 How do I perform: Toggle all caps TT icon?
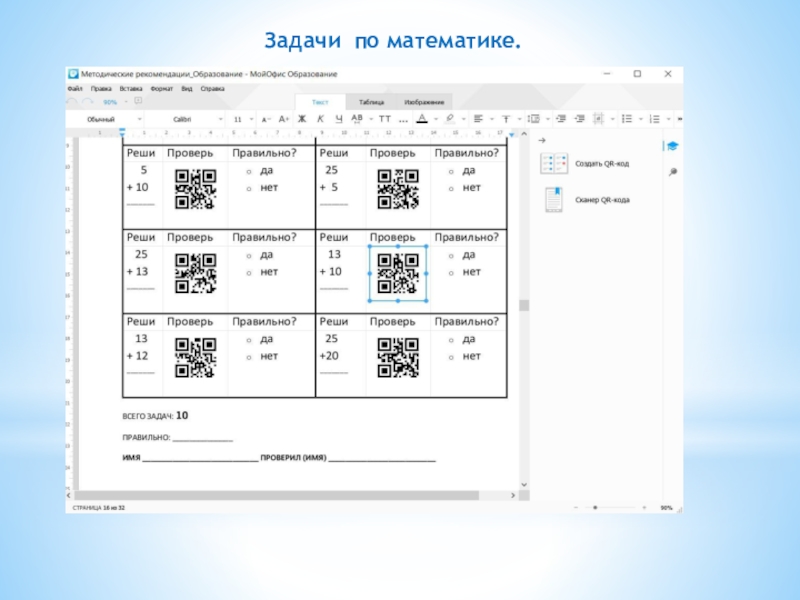385,119
